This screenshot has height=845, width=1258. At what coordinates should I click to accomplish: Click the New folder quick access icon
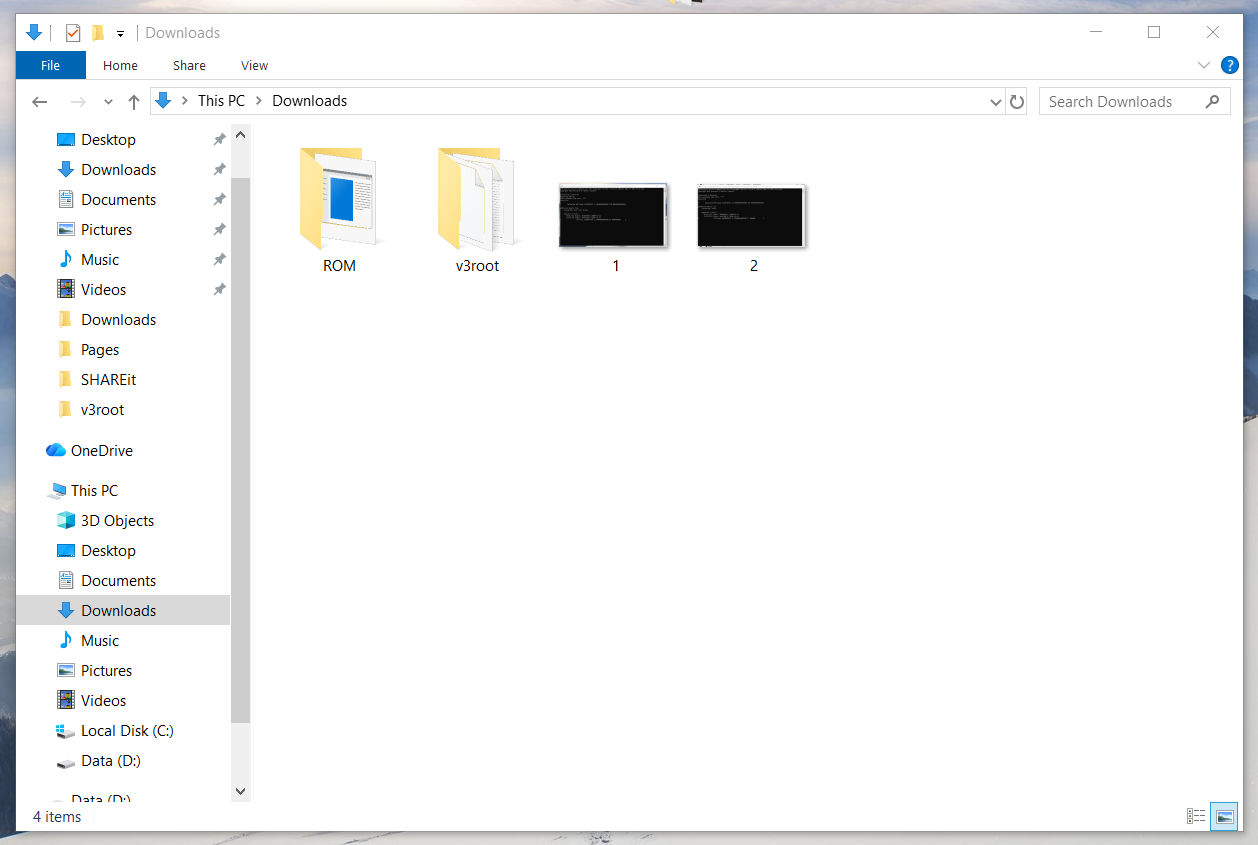[98, 33]
